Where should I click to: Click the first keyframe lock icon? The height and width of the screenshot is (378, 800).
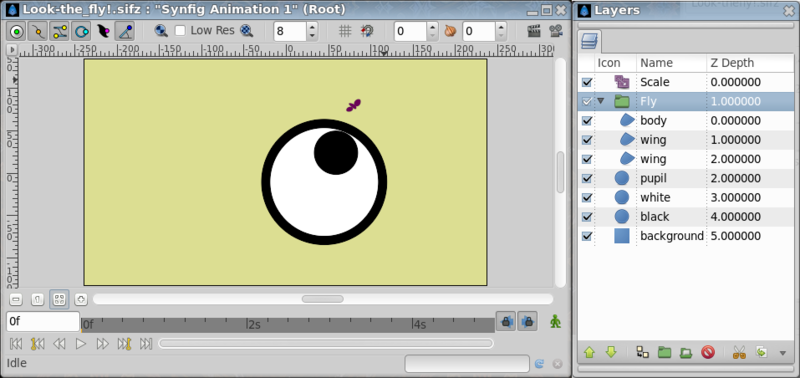tap(506, 322)
